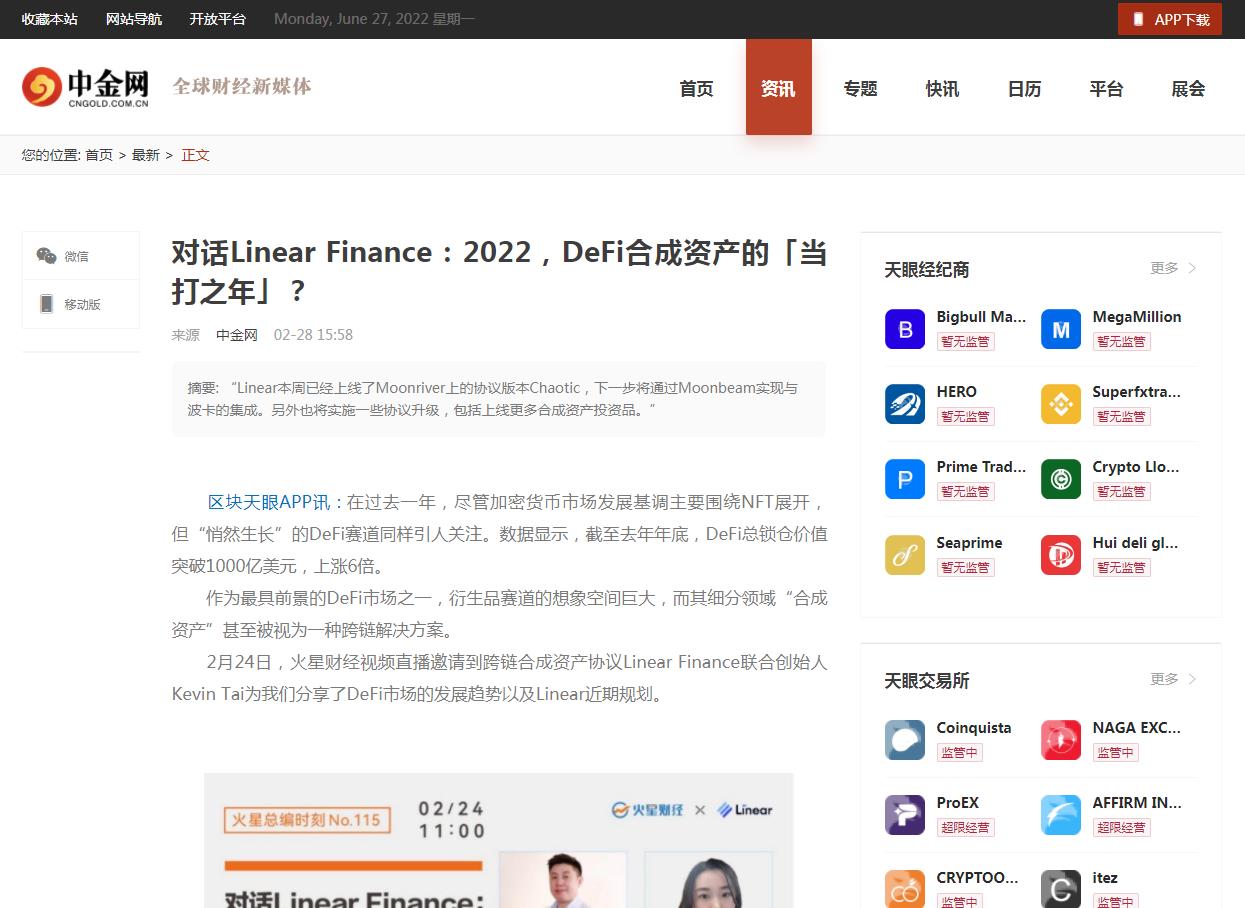1245x908 pixels.
Task: Open the HERO broker icon
Action: coord(905,404)
